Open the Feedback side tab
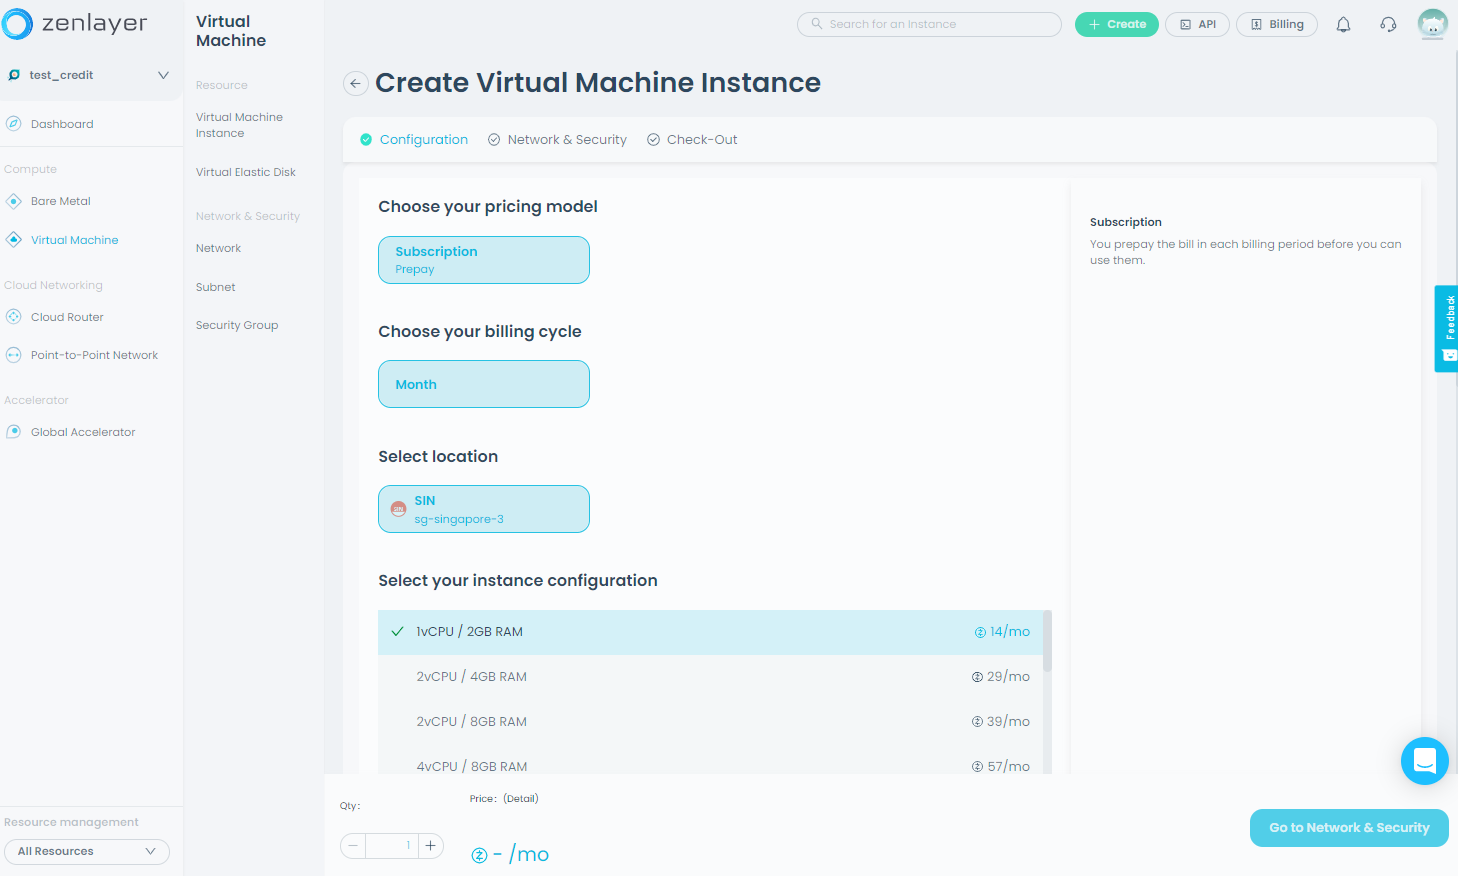The image size is (1458, 876). [1447, 329]
